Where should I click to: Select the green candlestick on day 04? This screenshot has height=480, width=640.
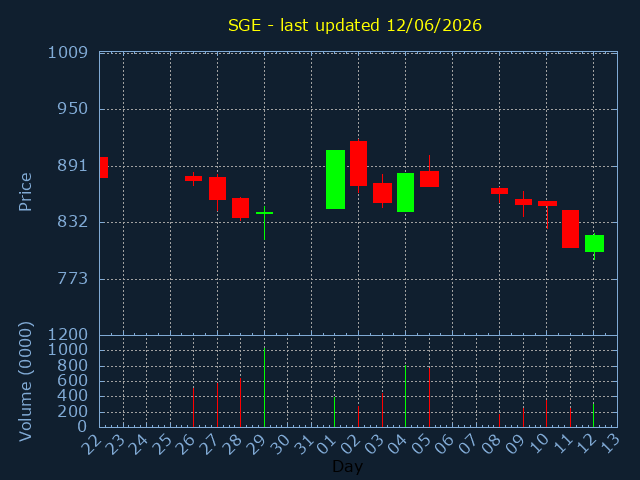coord(405,193)
